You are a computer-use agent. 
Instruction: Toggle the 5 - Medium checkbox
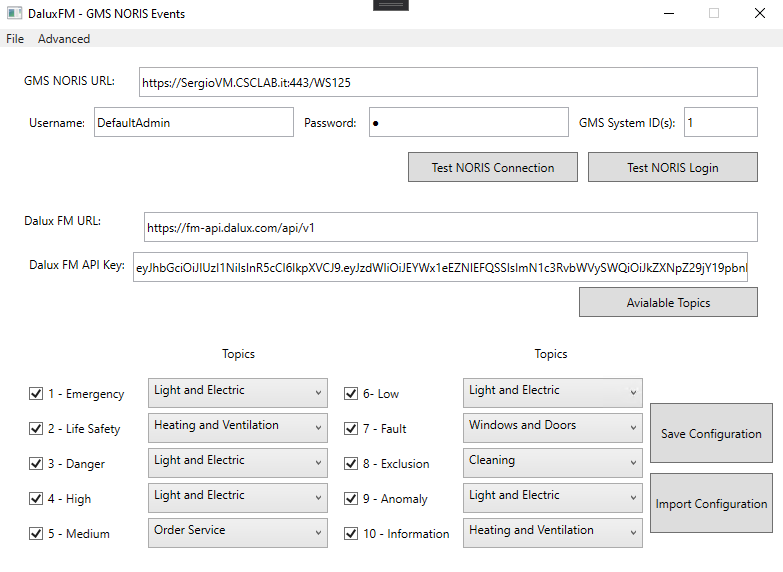click(36, 534)
